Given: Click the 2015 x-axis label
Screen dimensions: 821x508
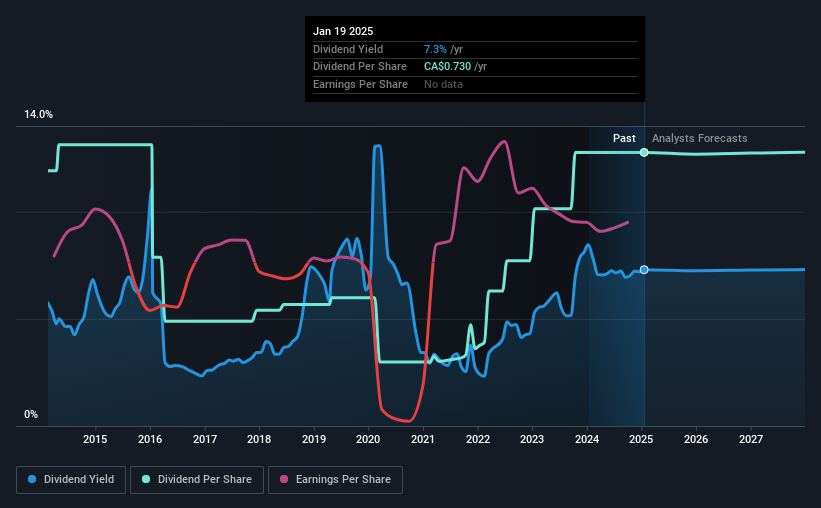Looking at the screenshot, I should click(95, 439).
